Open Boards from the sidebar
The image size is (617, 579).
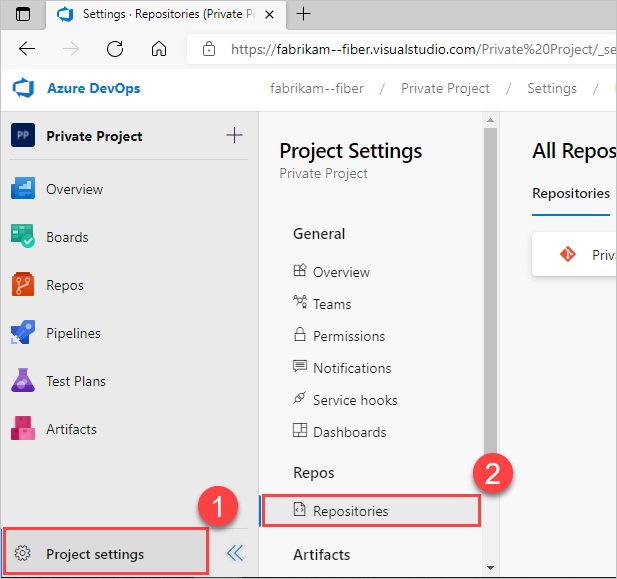coord(67,237)
